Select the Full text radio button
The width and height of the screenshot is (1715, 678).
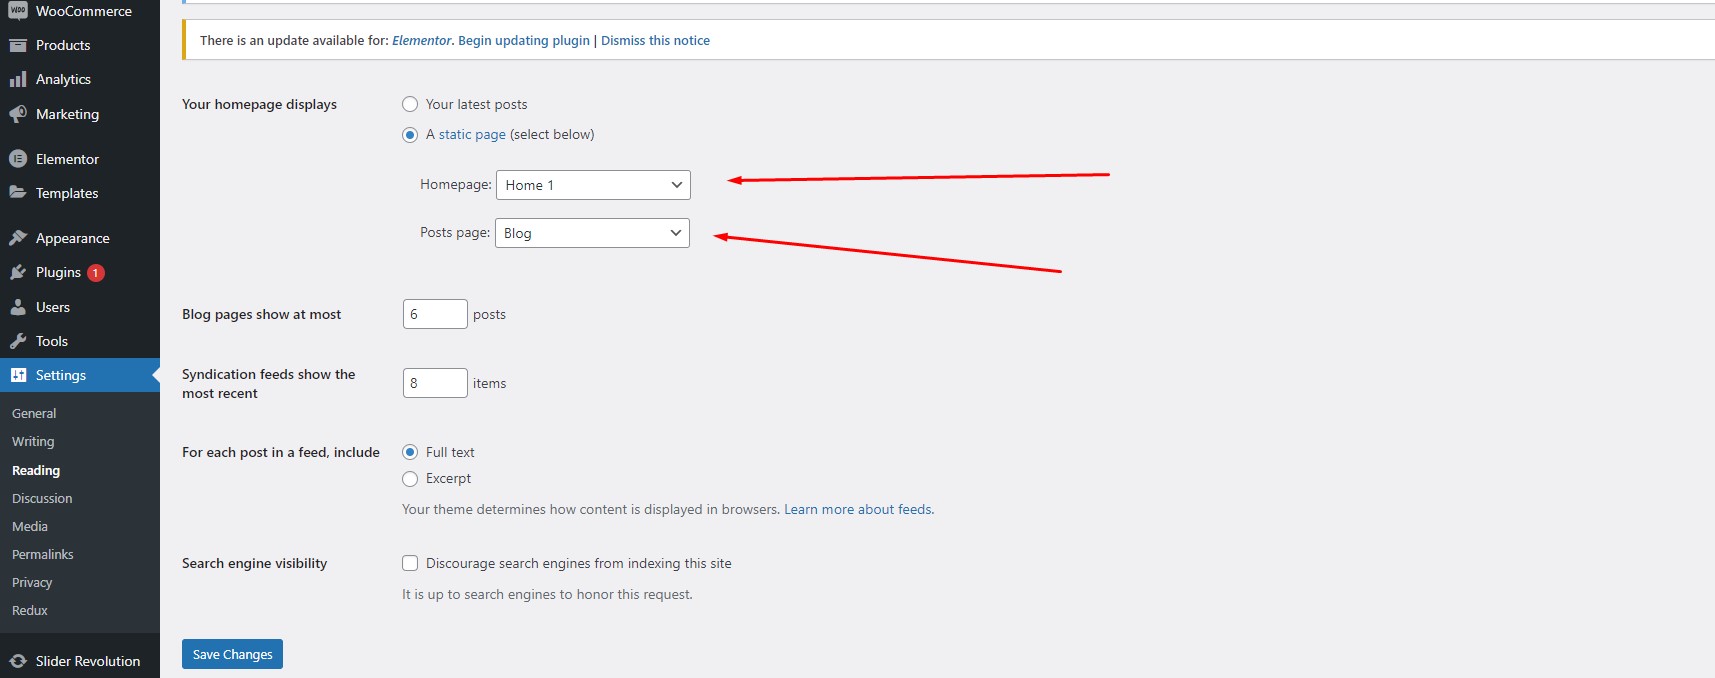coord(410,452)
